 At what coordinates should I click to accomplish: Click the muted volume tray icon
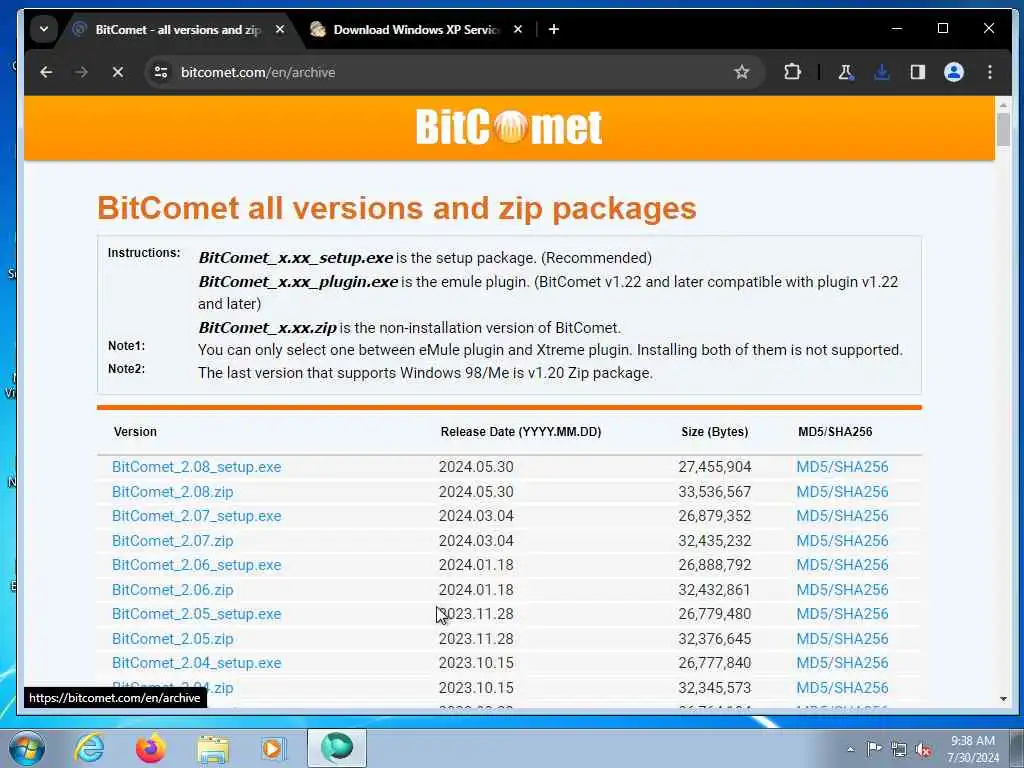(923, 749)
